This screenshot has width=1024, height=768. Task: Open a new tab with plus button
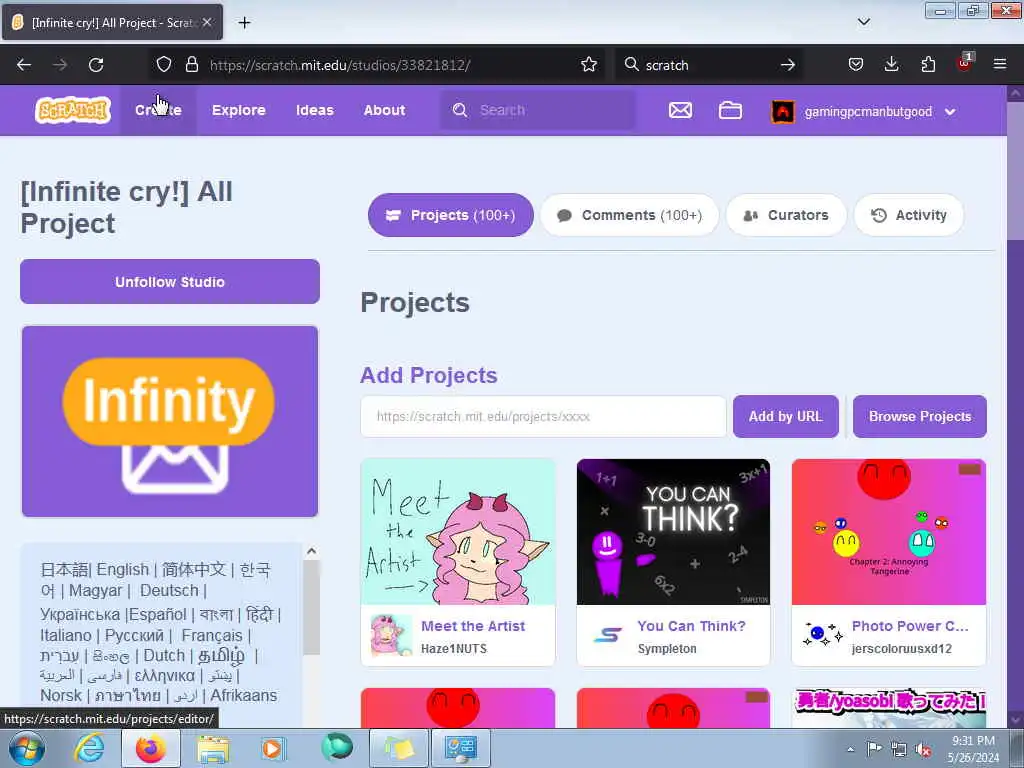coord(244,23)
